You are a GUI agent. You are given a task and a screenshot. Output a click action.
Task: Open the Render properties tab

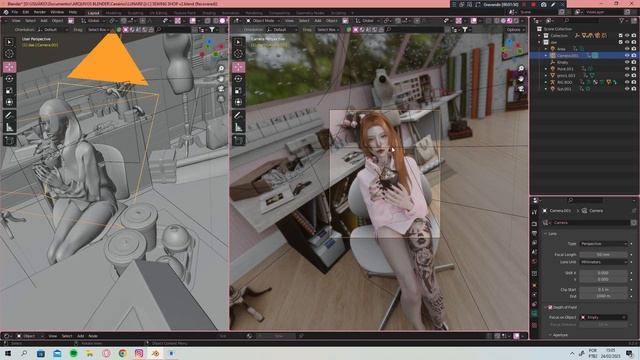pyautogui.click(x=534, y=224)
